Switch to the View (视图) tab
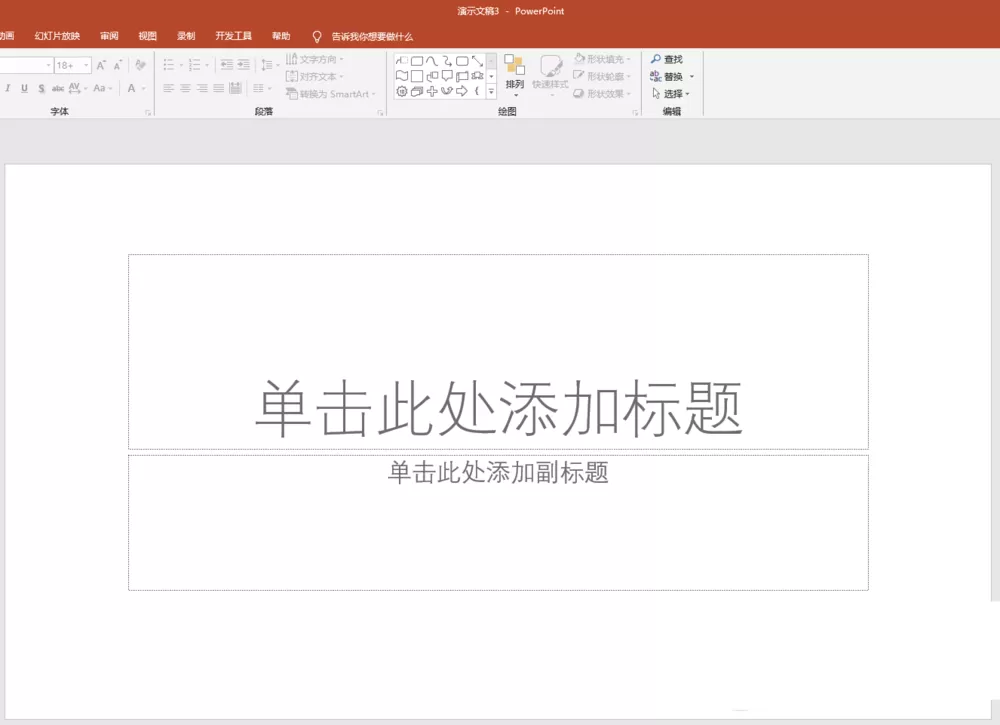The image size is (1000, 725). [x=147, y=36]
